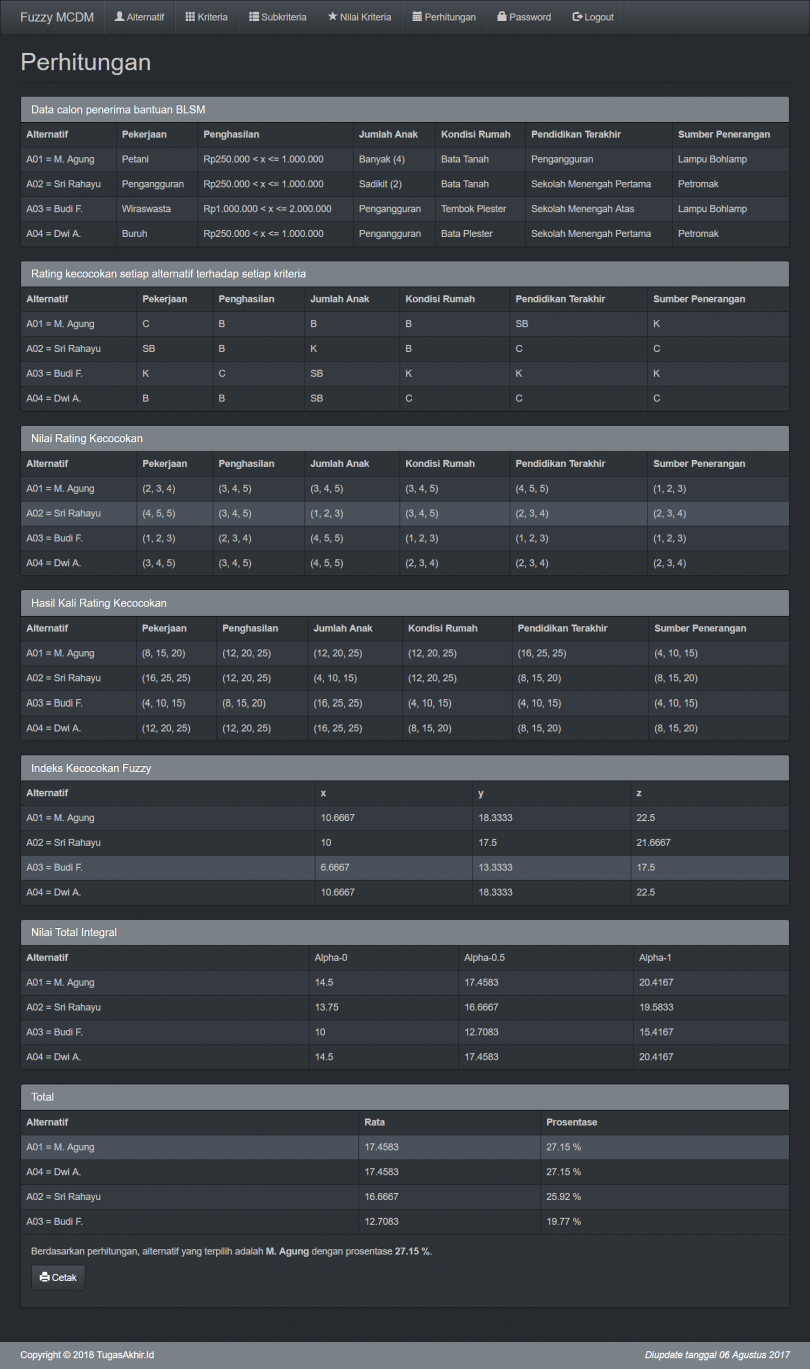This screenshot has width=810, height=1369.
Task: Click the 'Nilai Total Integral' panel heading
Action: (x=74, y=932)
